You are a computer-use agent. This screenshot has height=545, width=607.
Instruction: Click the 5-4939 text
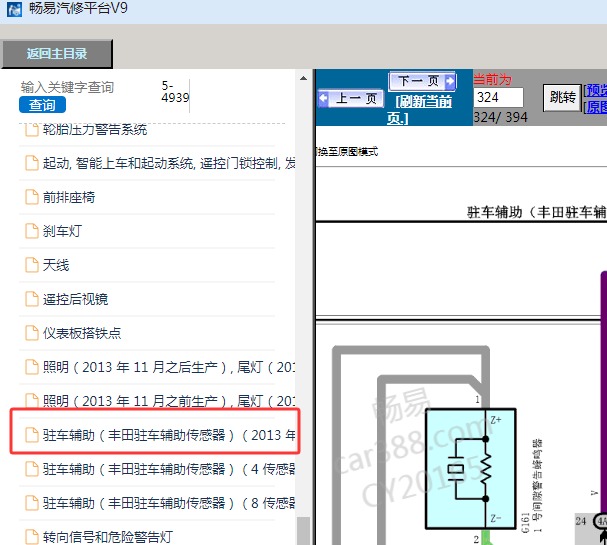click(x=175, y=92)
